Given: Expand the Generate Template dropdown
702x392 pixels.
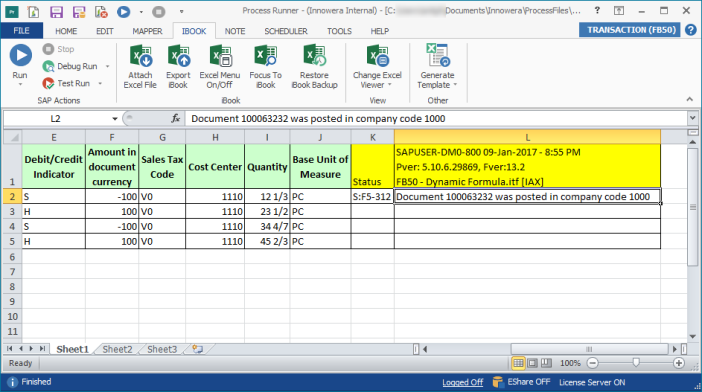Looking at the screenshot, I should pyautogui.click(x=437, y=67).
